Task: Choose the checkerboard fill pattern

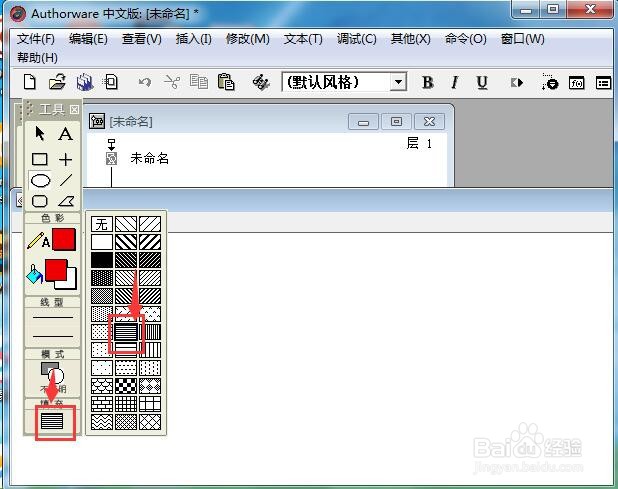Action: (126, 386)
